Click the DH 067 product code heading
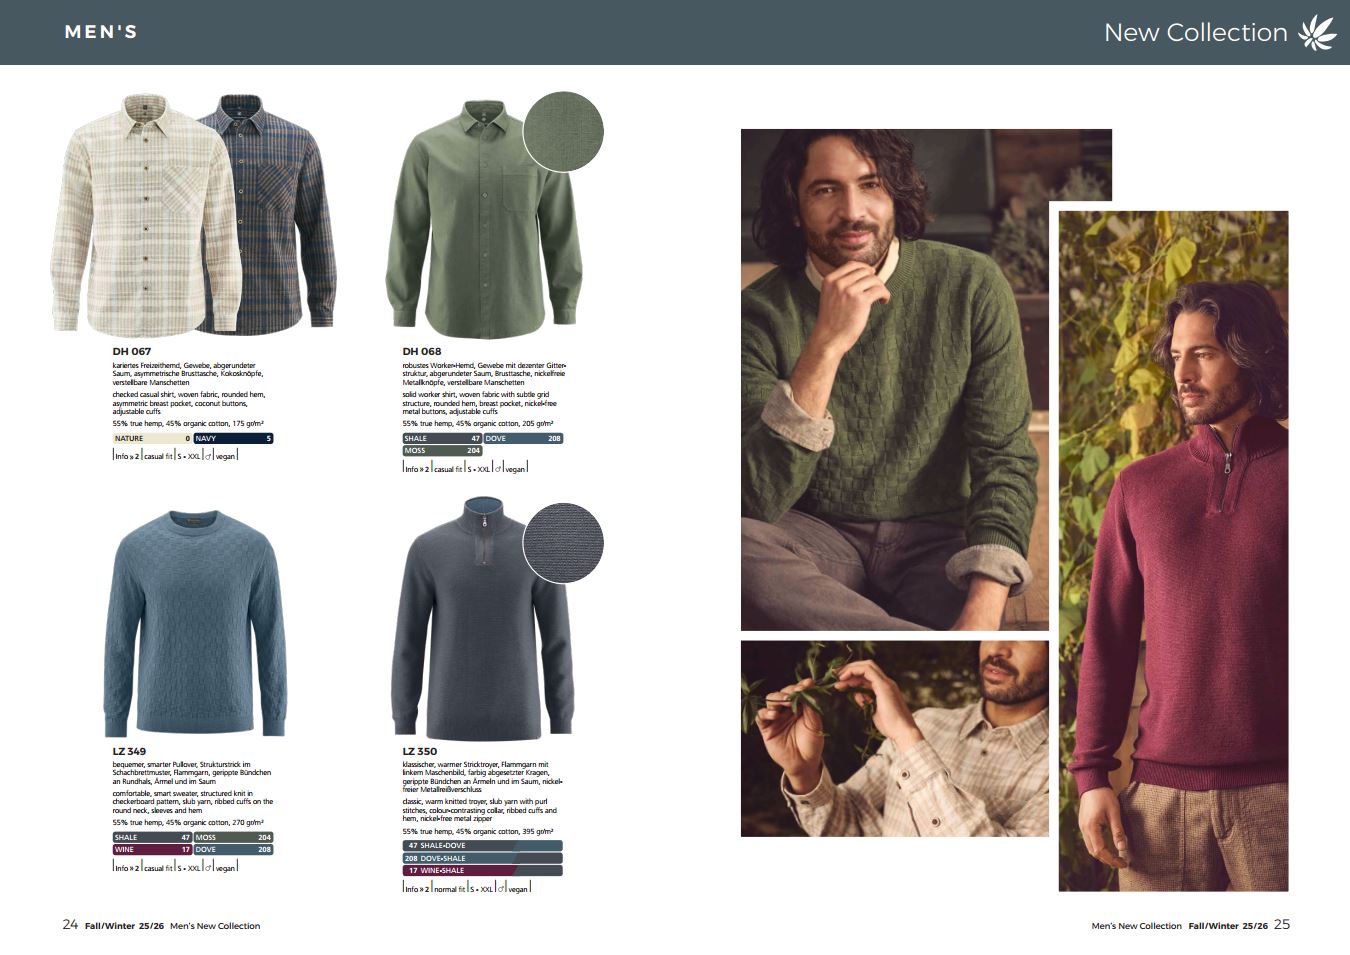The height and width of the screenshot is (955, 1350). click(x=132, y=352)
